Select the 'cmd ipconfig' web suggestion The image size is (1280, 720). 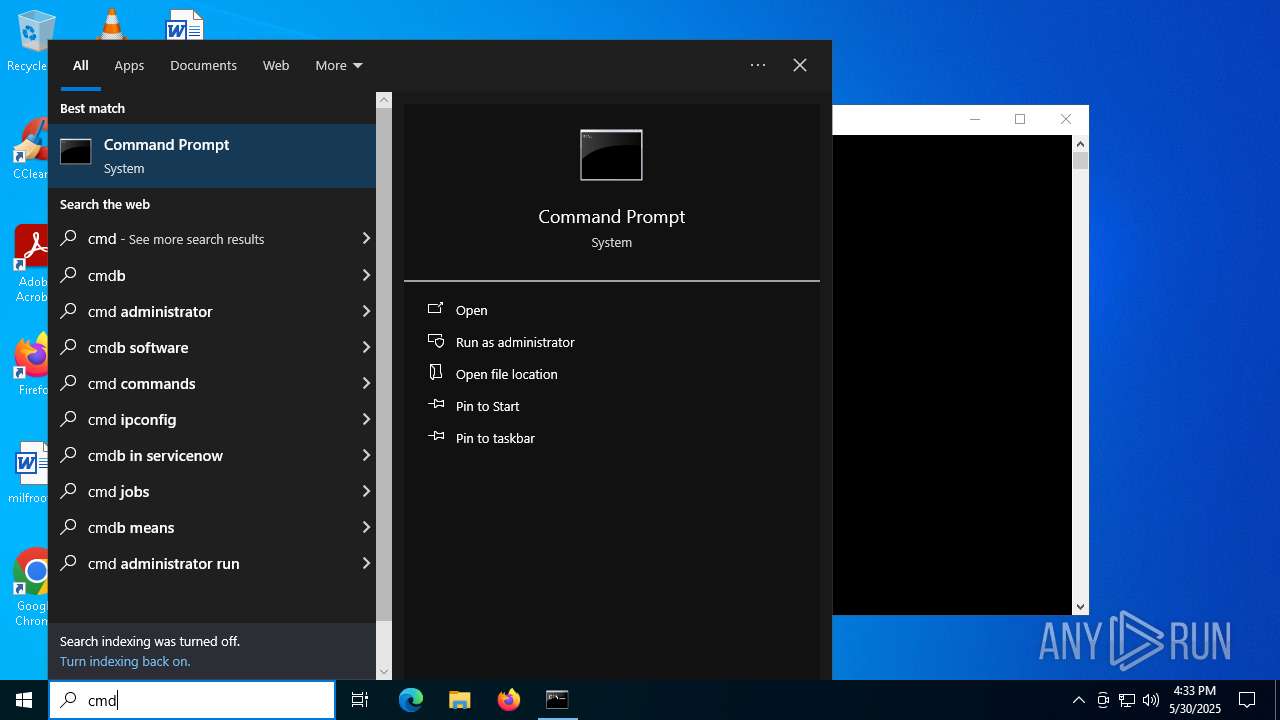[212, 419]
